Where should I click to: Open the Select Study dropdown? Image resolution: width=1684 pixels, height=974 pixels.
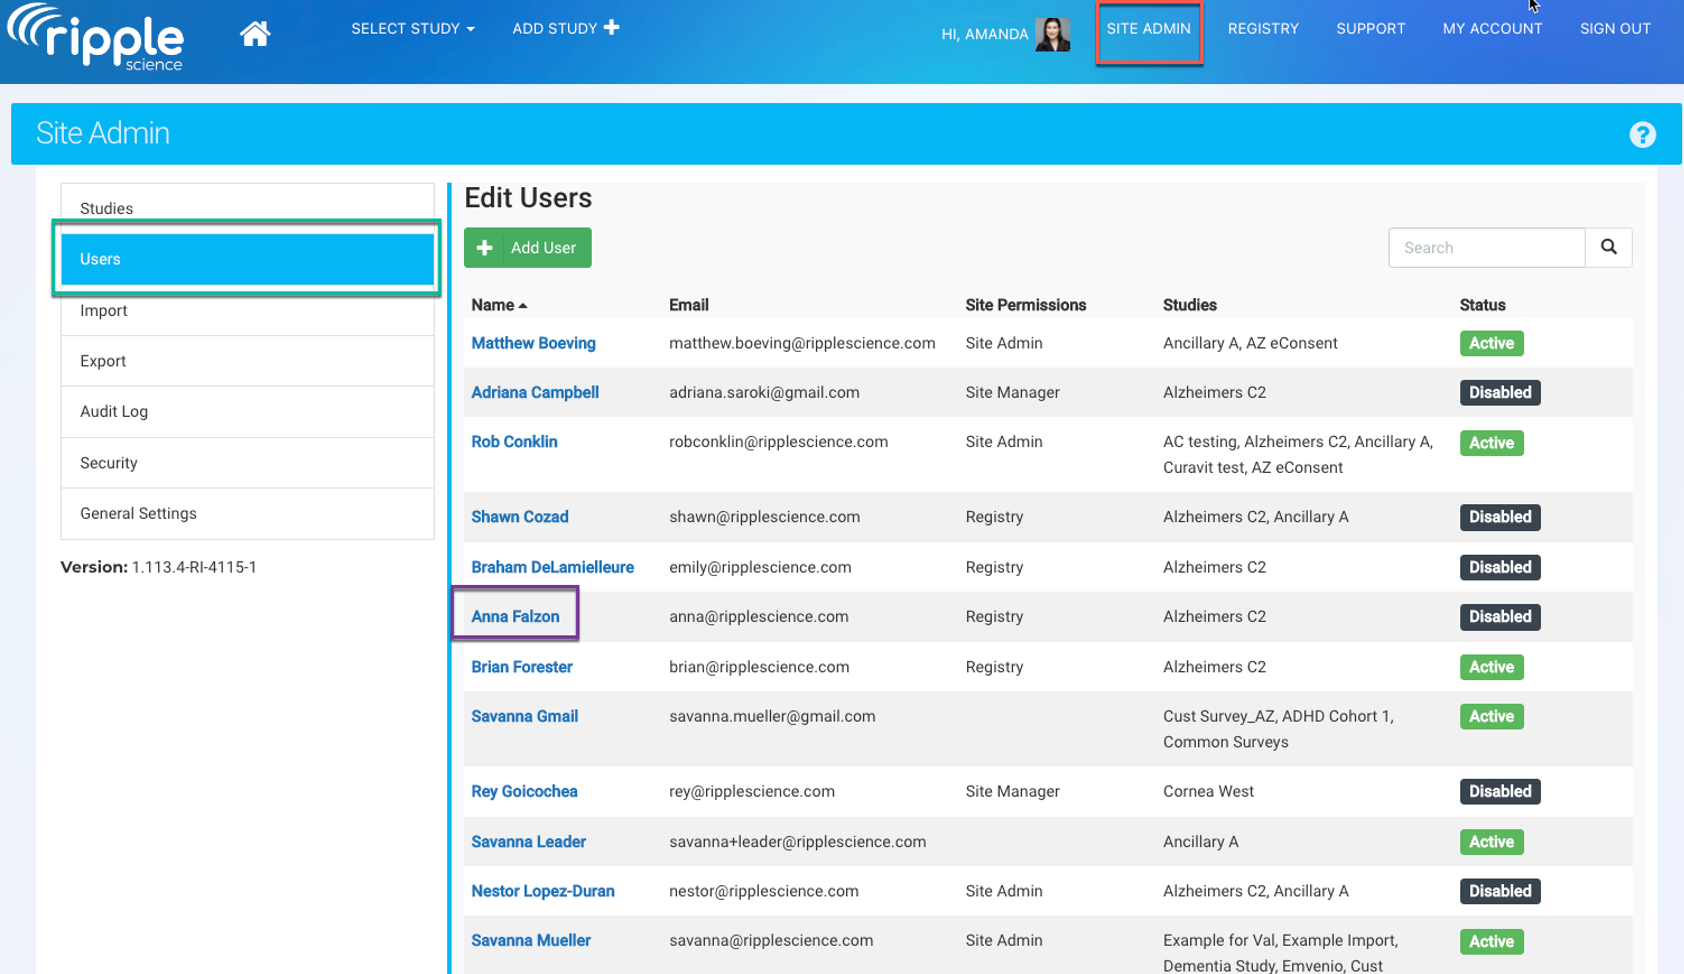click(x=412, y=29)
